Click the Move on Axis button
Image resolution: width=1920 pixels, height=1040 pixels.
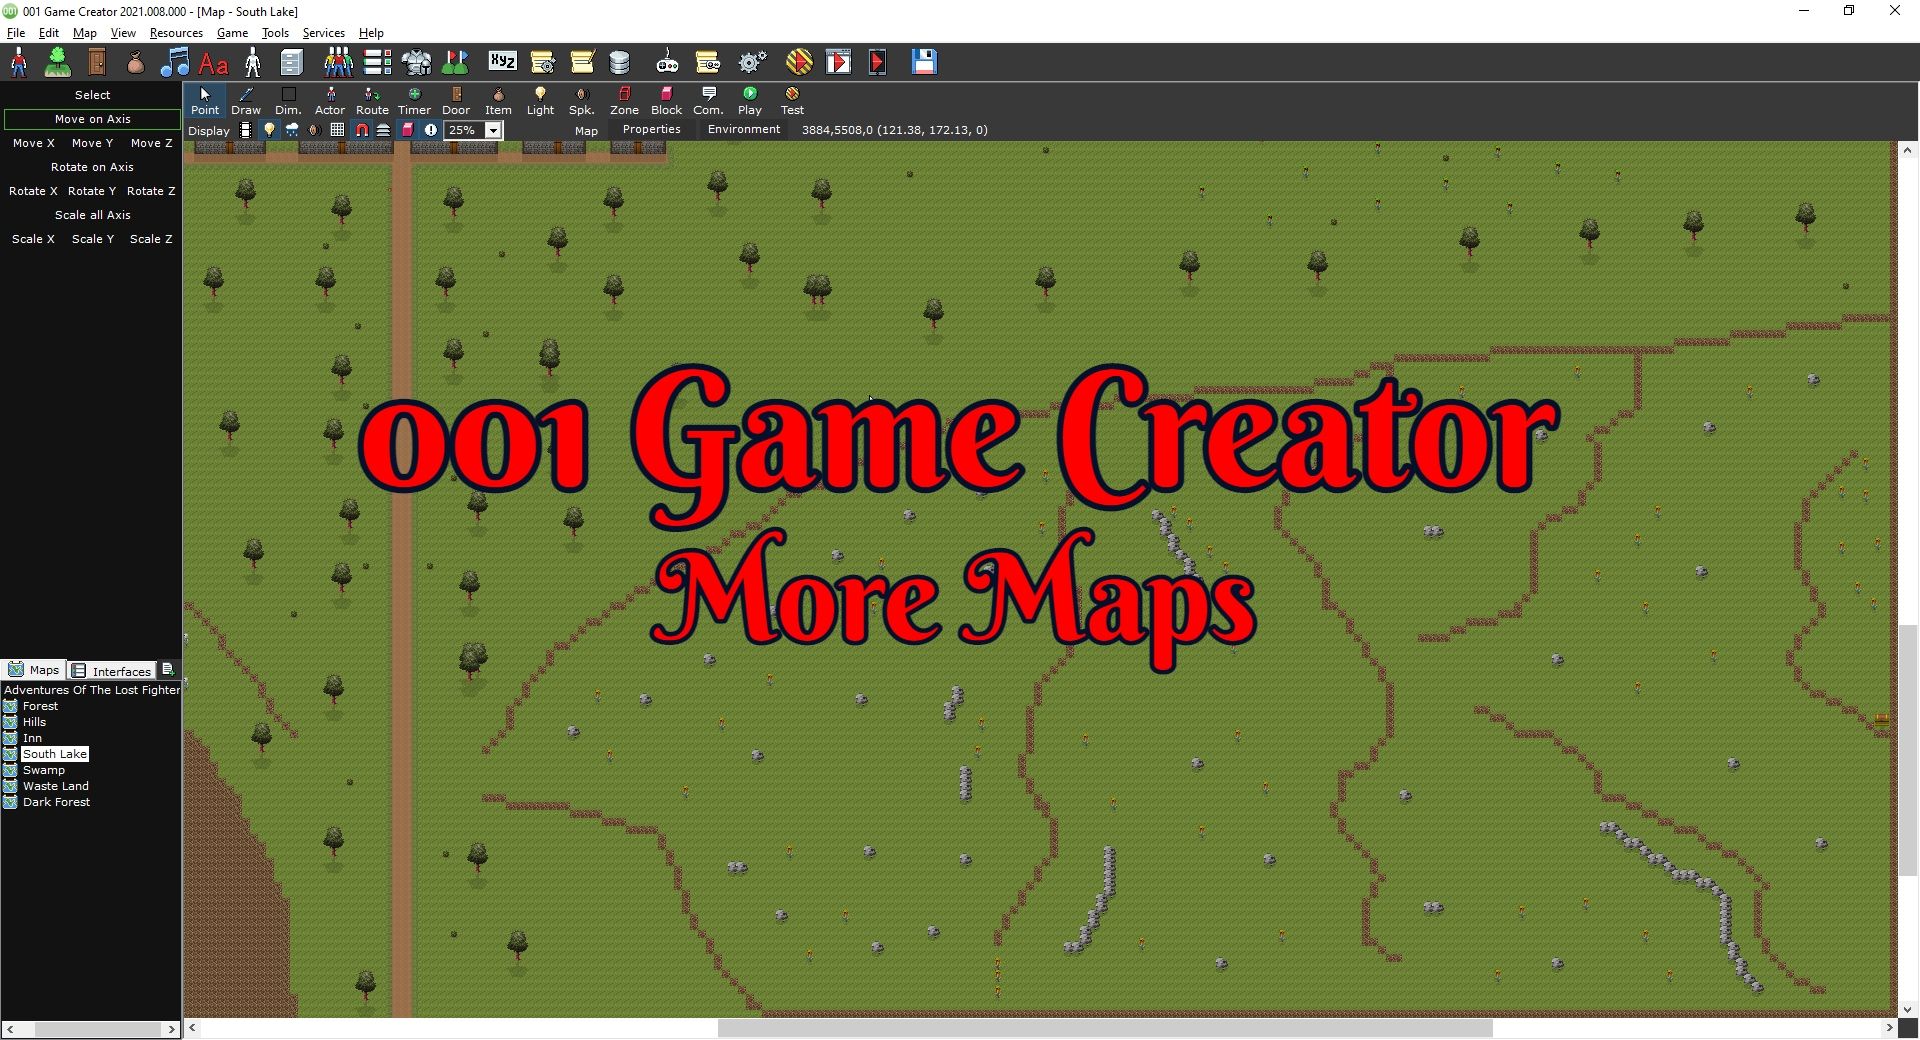[x=92, y=119]
